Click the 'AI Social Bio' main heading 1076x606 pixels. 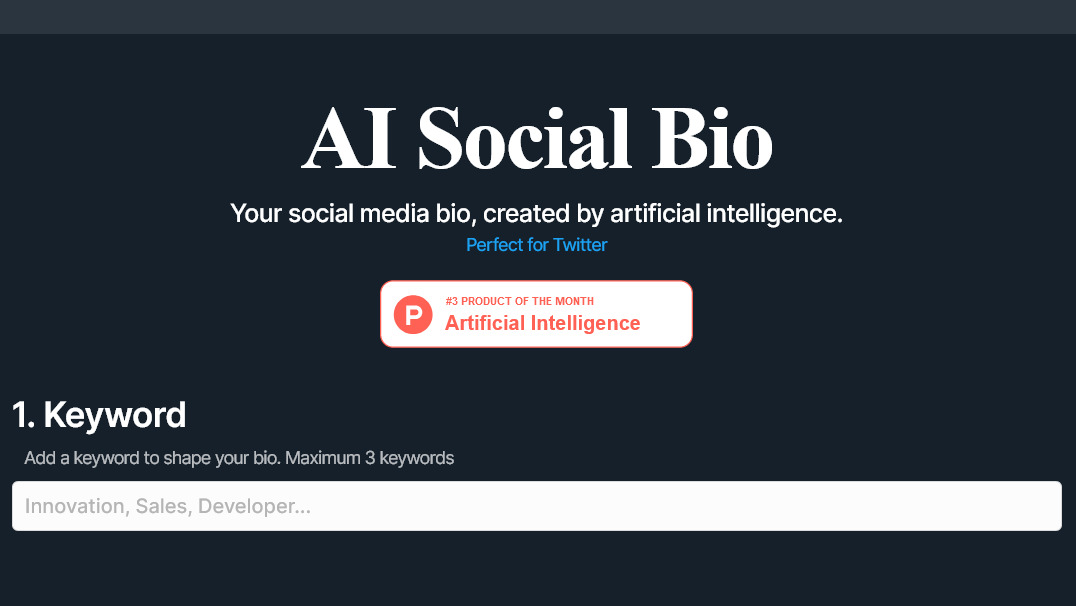[537, 138]
